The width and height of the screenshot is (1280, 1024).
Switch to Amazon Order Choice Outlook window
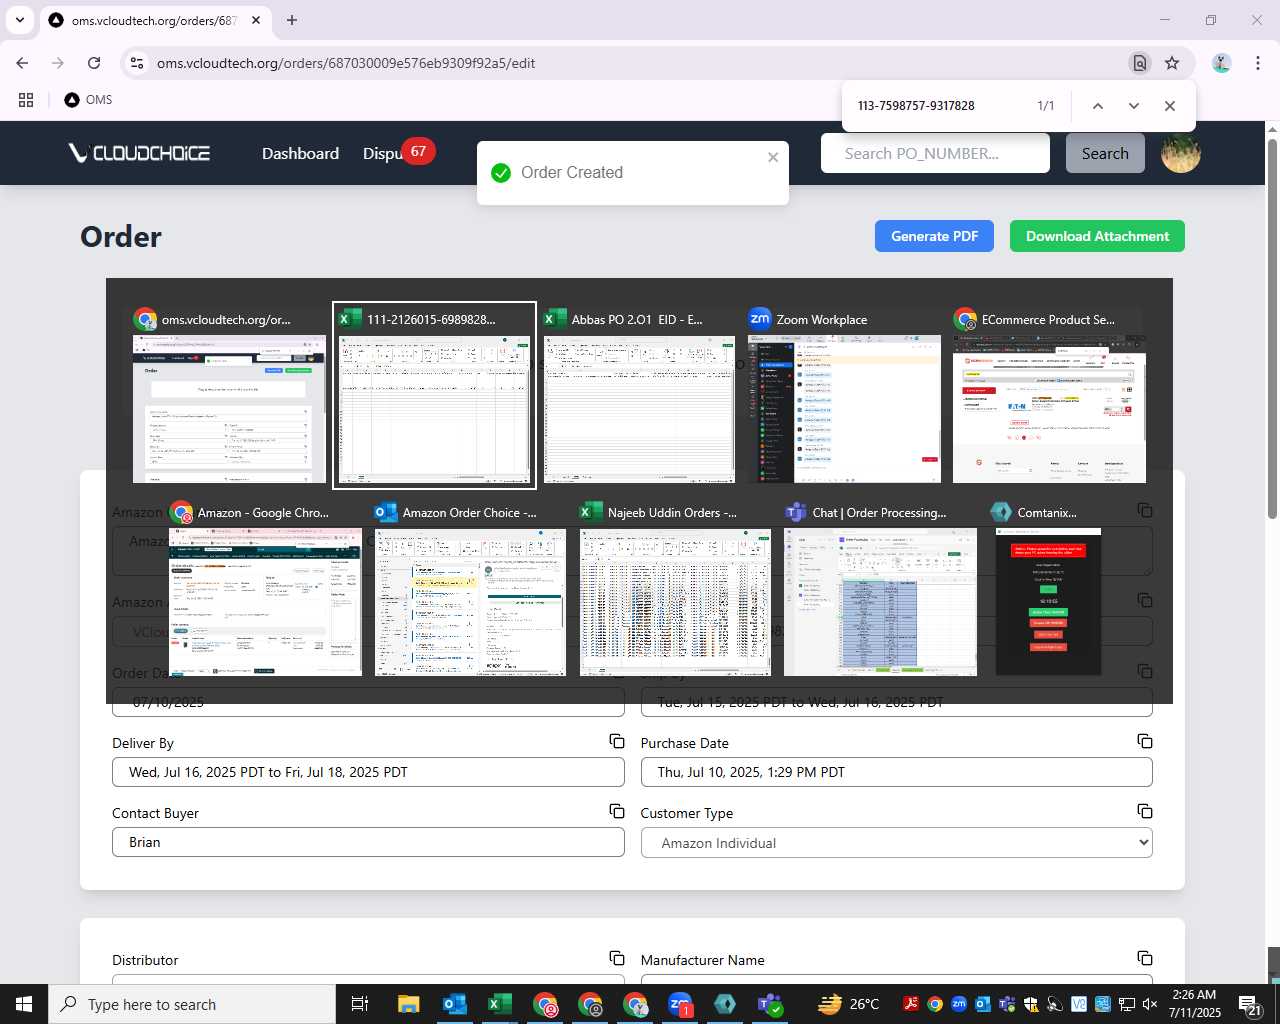click(x=470, y=590)
